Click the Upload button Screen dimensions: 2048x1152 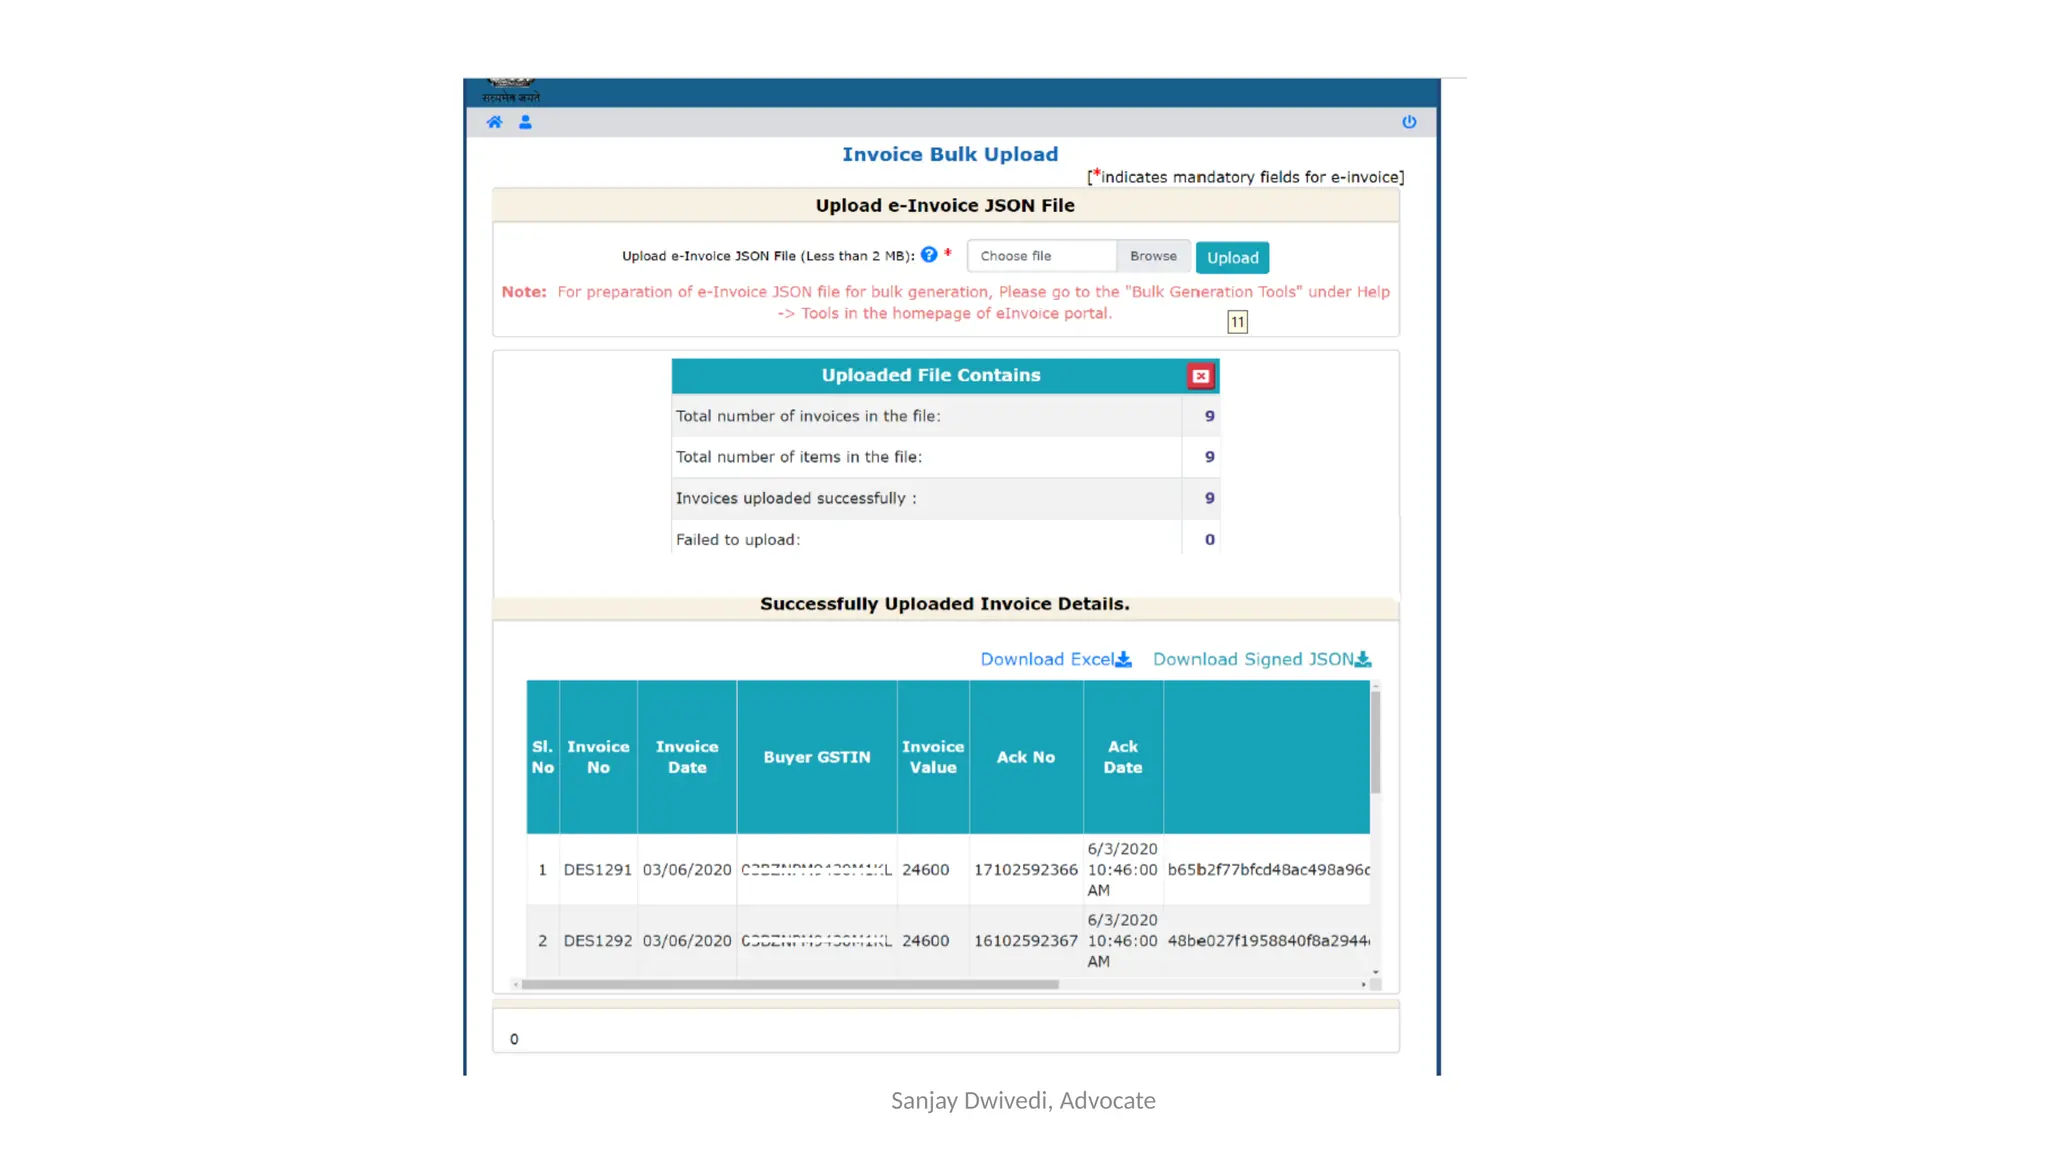[x=1232, y=258]
